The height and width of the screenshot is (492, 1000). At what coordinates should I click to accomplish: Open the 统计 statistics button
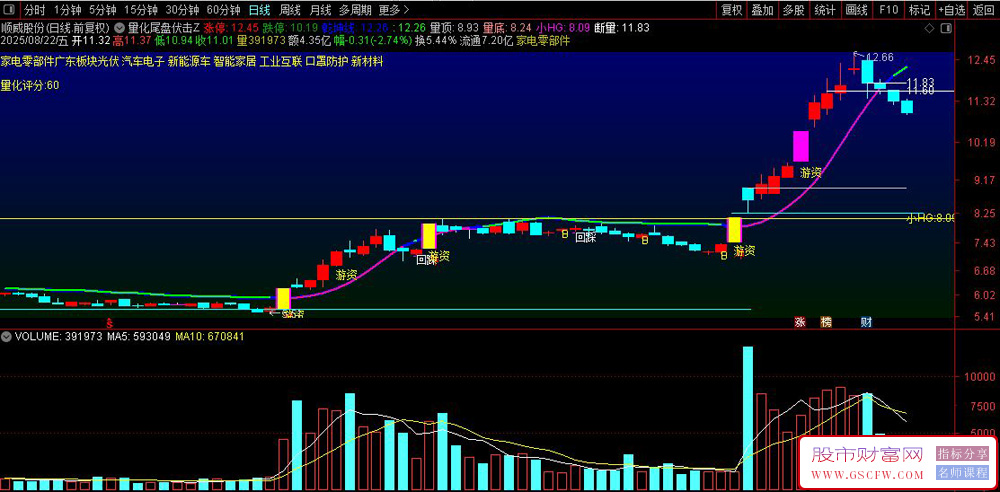[825, 10]
